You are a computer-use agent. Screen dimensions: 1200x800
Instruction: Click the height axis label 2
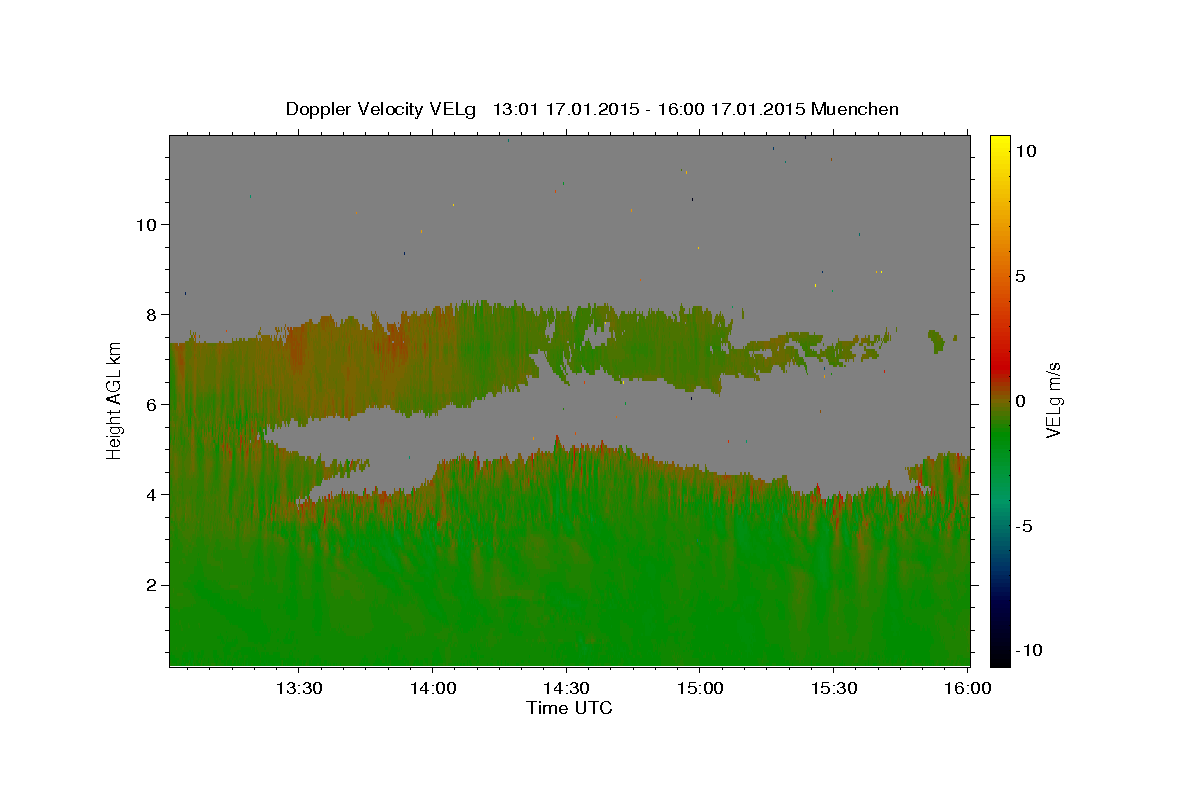point(152,584)
